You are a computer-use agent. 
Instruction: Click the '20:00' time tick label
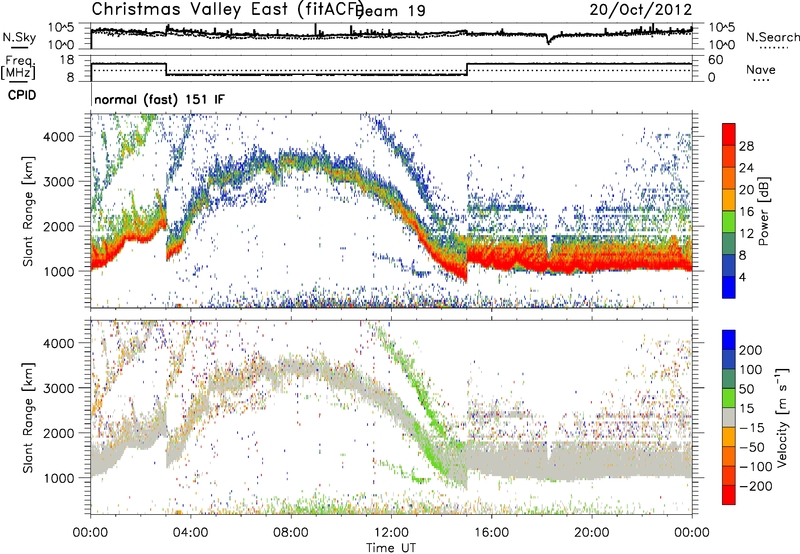591,532
